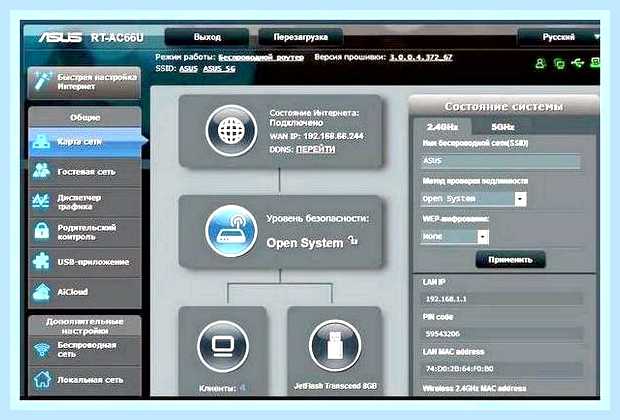The width and height of the screenshot is (620, 420).
Task: Click the Internet status globe icon
Action: pyautogui.click(x=231, y=131)
